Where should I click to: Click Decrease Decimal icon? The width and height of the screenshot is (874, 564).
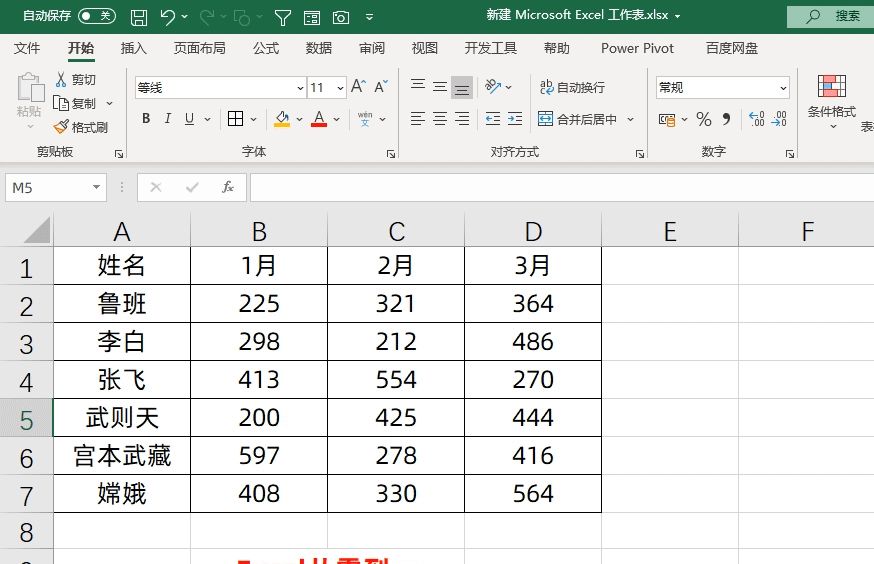click(x=779, y=119)
